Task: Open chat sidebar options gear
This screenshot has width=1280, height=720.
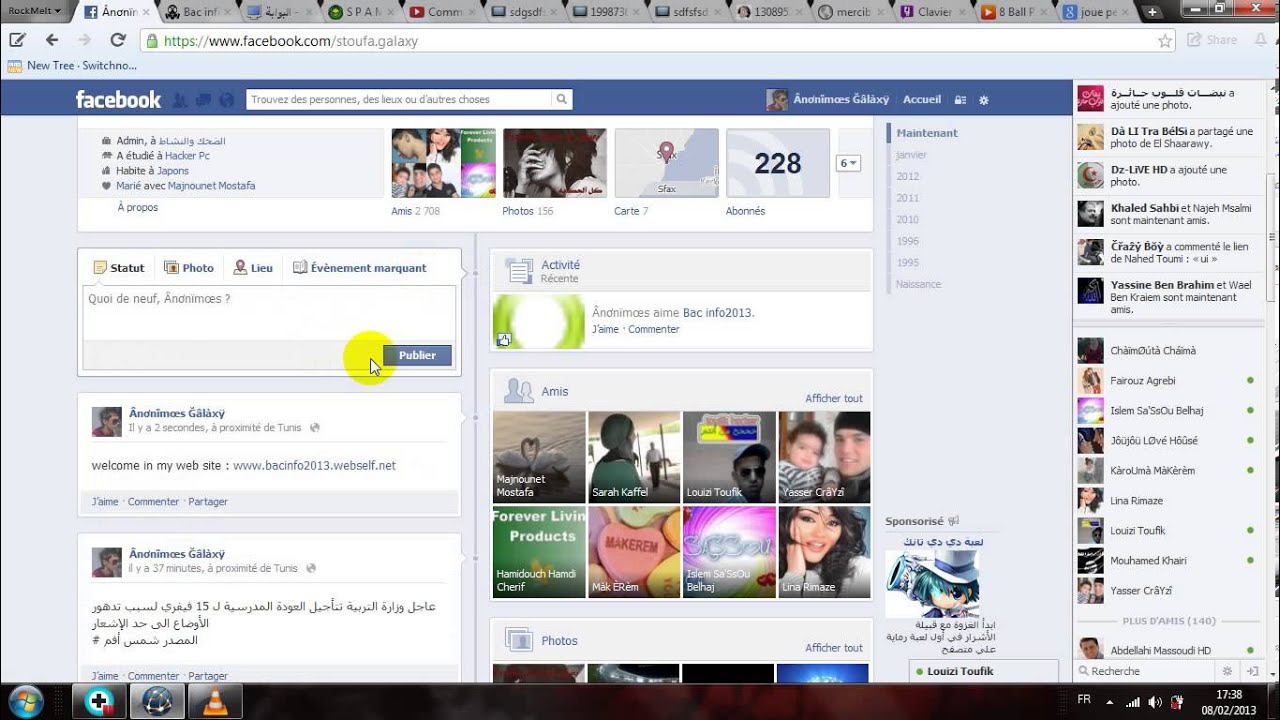Action: click(1228, 671)
